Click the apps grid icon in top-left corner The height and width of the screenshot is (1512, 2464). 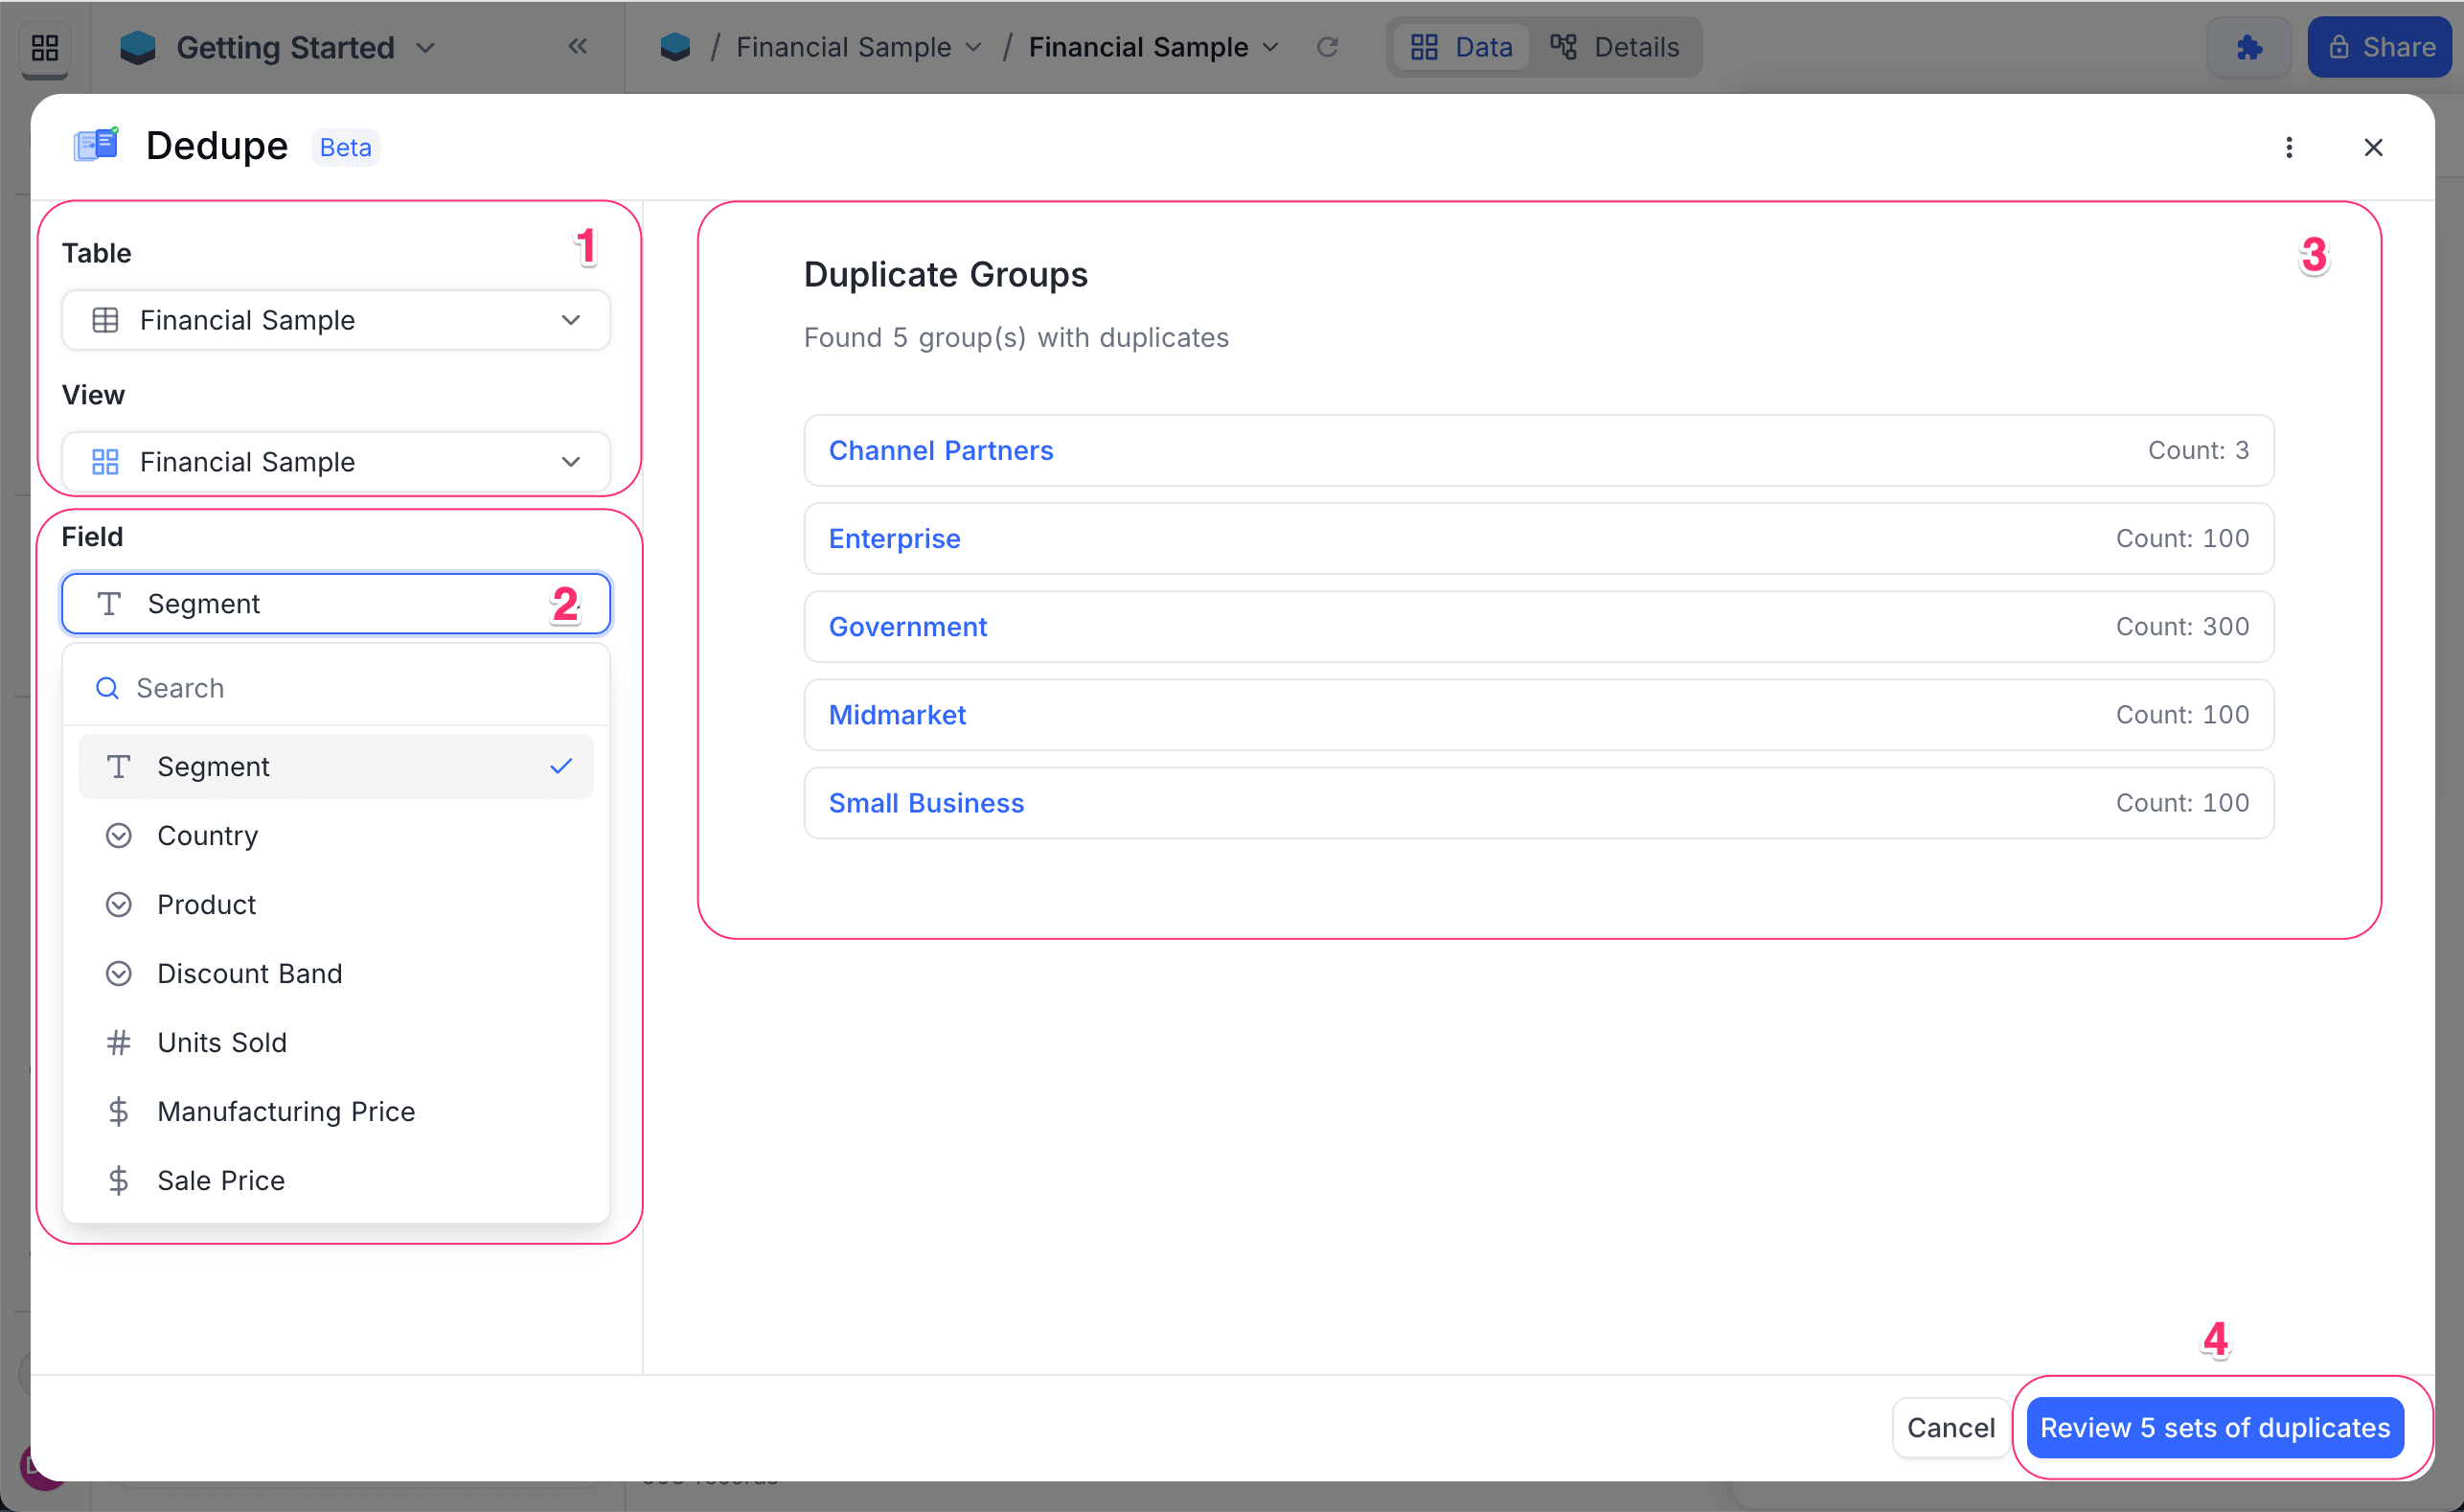pos(44,47)
